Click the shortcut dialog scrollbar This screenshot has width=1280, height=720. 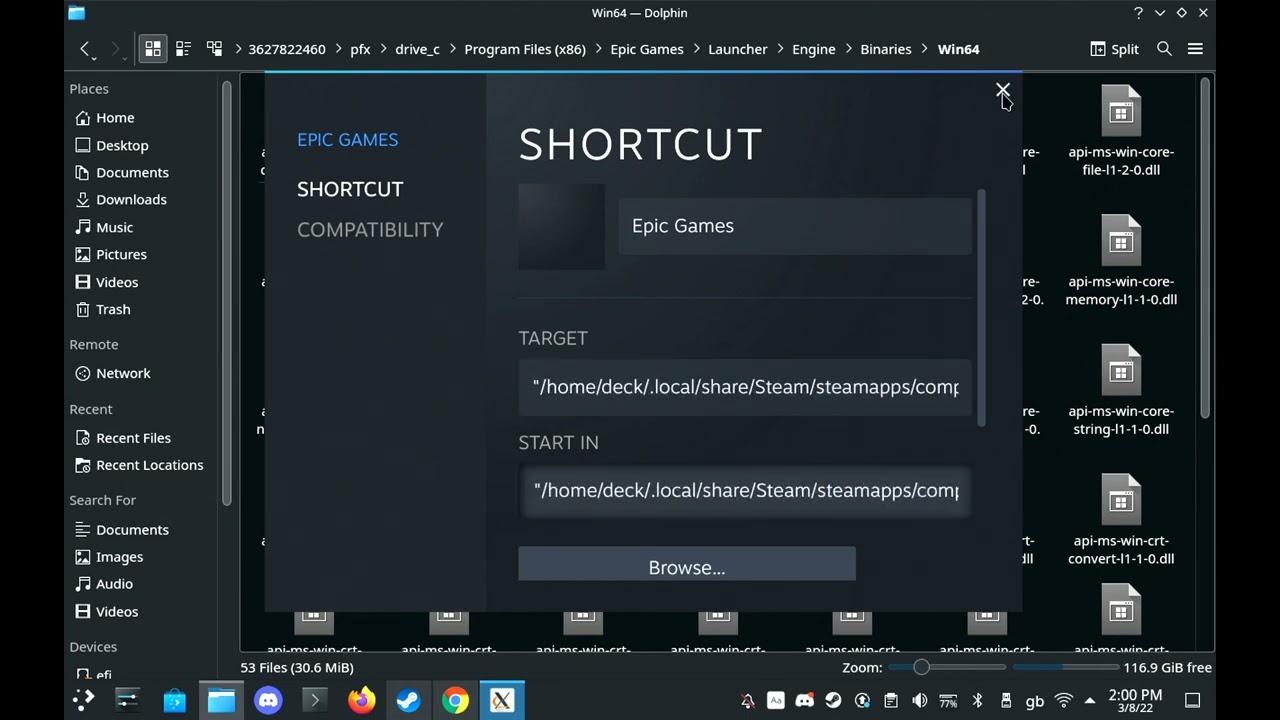(982, 308)
